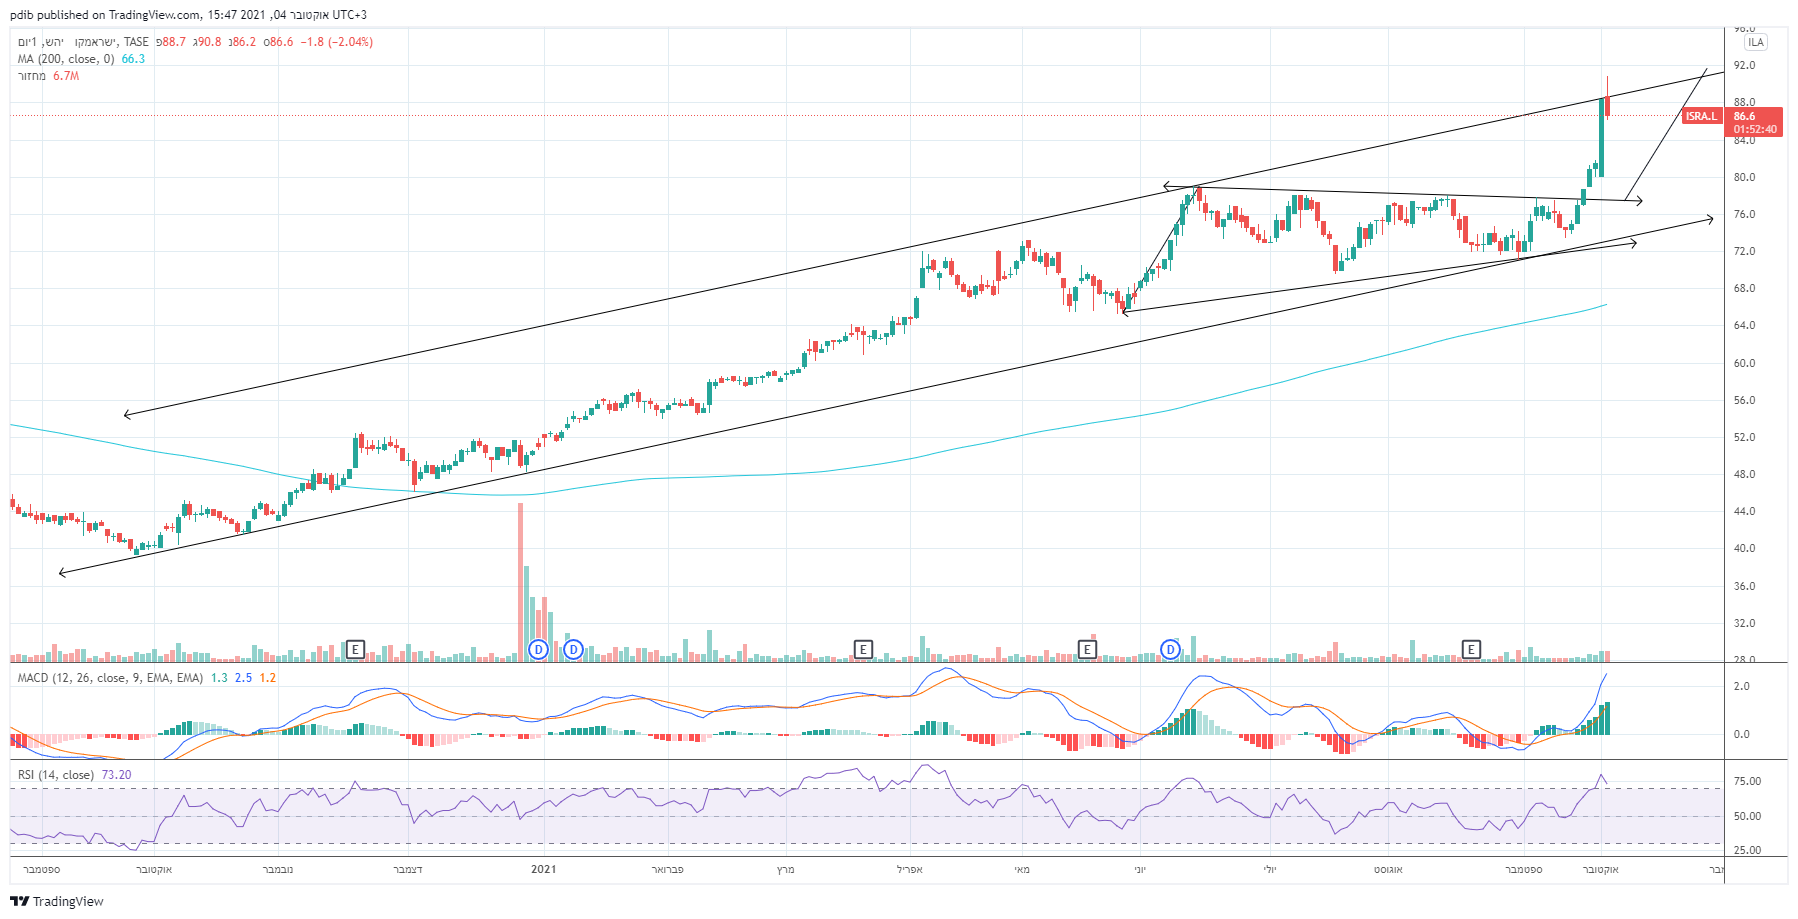
Task: Click the 64.0 price axis label
Action: [1745, 326]
